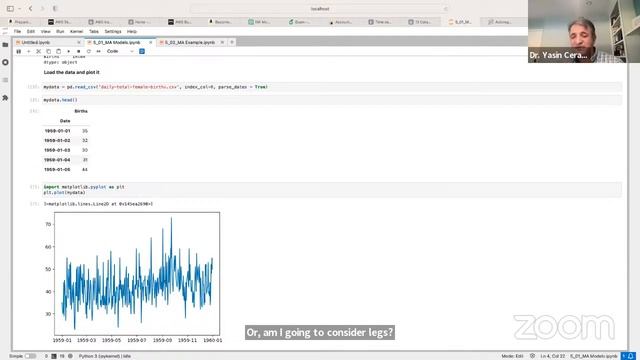Interrupt the kernel with the stop icon
The width and height of the screenshot is (640, 360).
[x=78, y=51]
